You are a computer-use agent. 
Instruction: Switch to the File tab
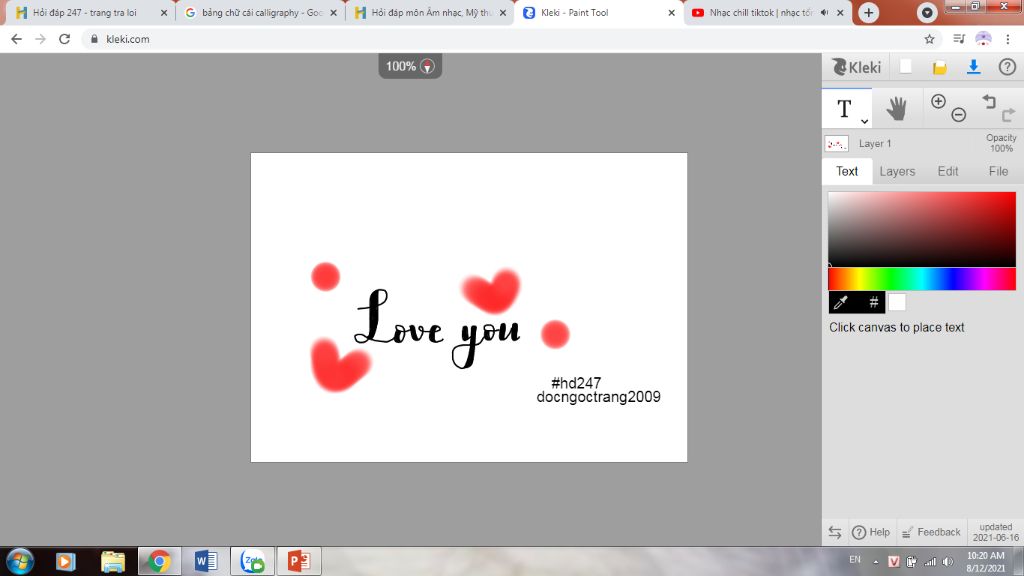point(998,171)
